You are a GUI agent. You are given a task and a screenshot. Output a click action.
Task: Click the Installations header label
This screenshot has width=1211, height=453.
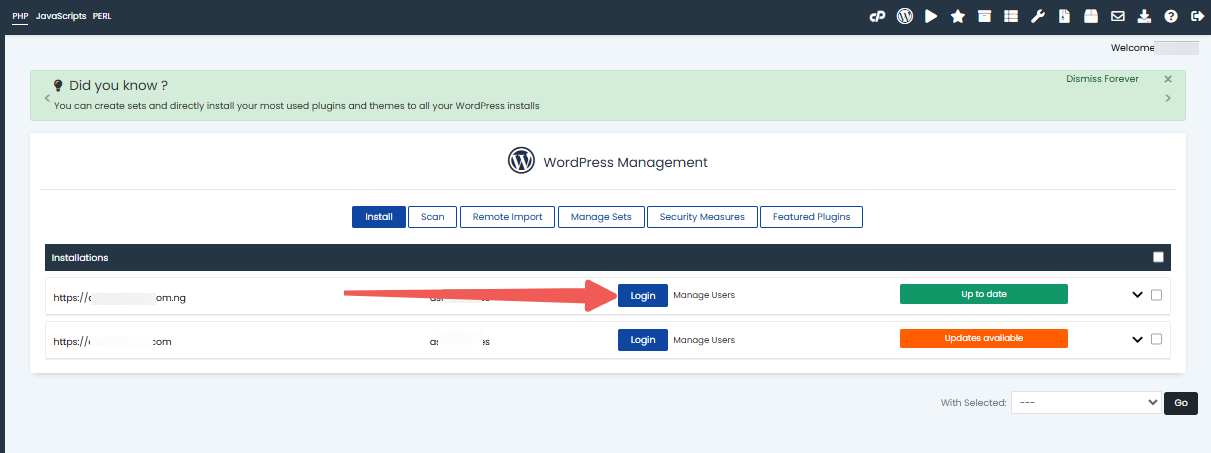click(x=80, y=257)
